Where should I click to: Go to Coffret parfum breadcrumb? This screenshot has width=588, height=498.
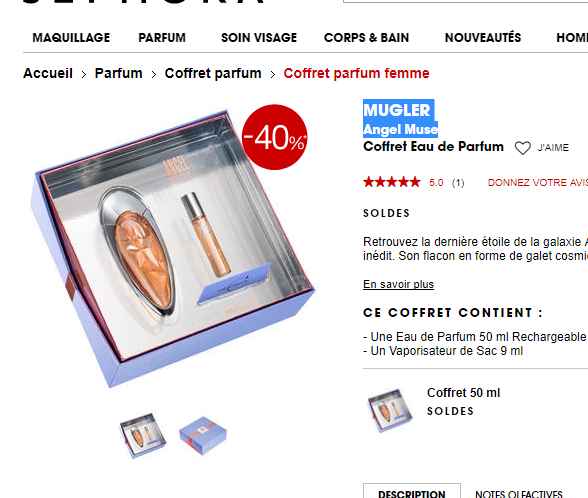(x=213, y=73)
